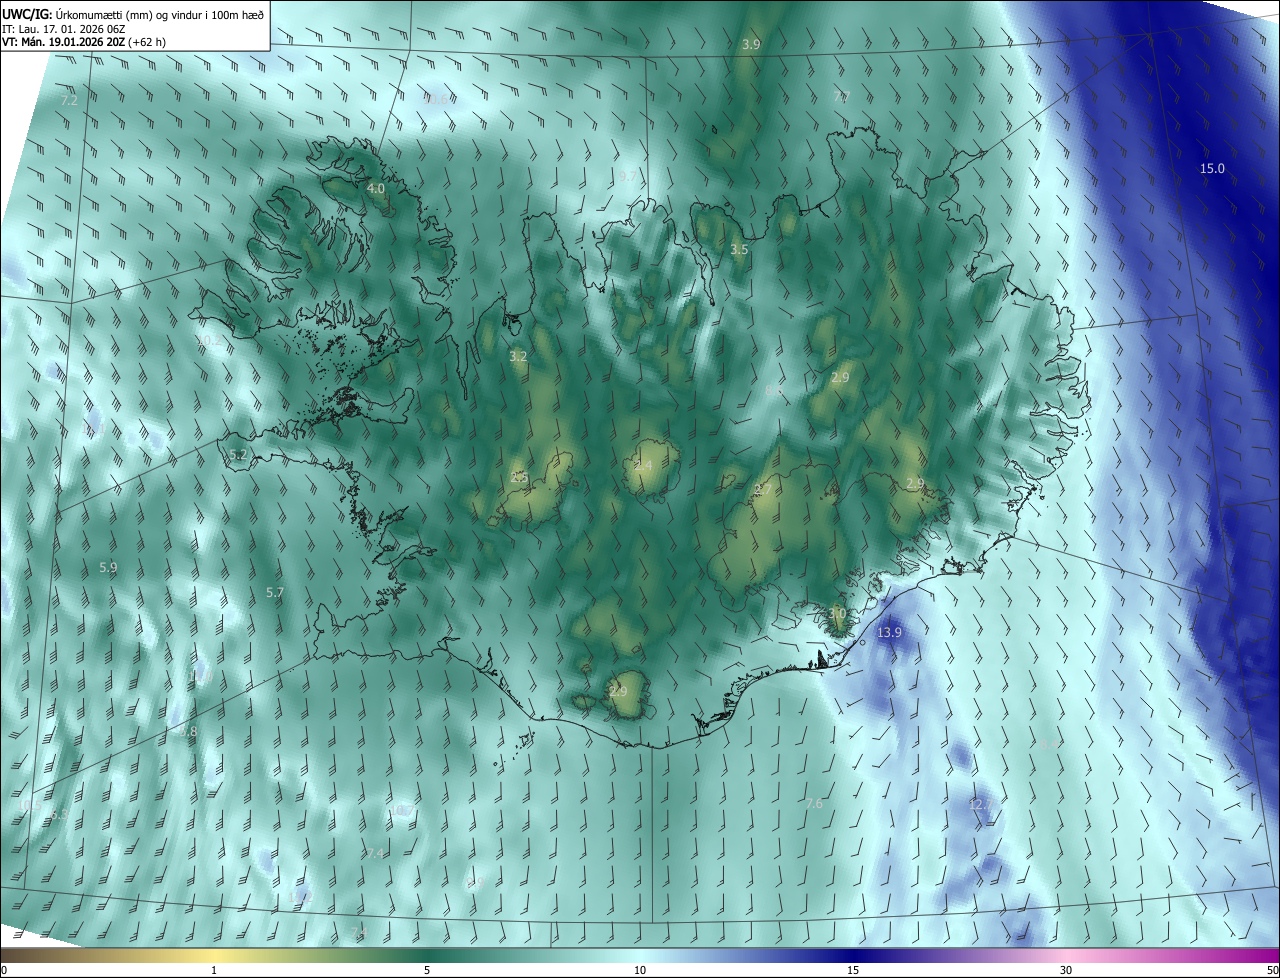Click the 0 tick on the color scale
Screen dimensions: 1280x978
tap(3, 970)
